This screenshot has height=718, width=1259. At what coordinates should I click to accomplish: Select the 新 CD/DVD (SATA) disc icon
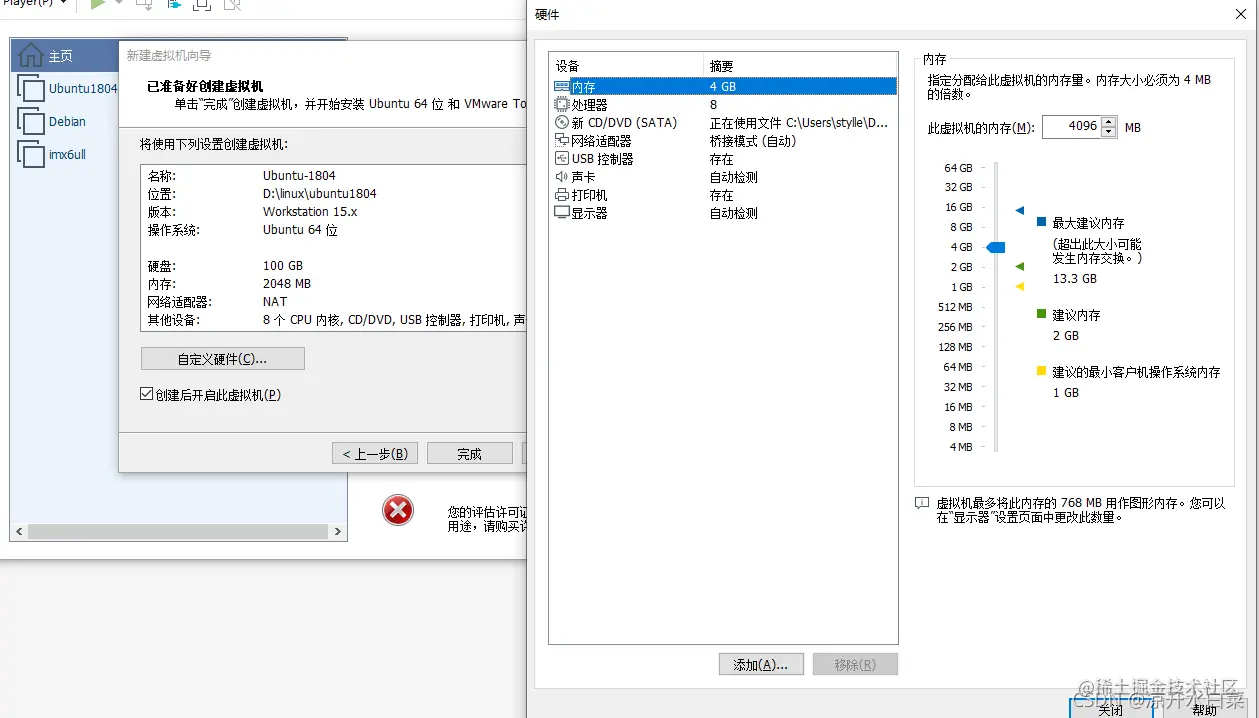point(561,123)
